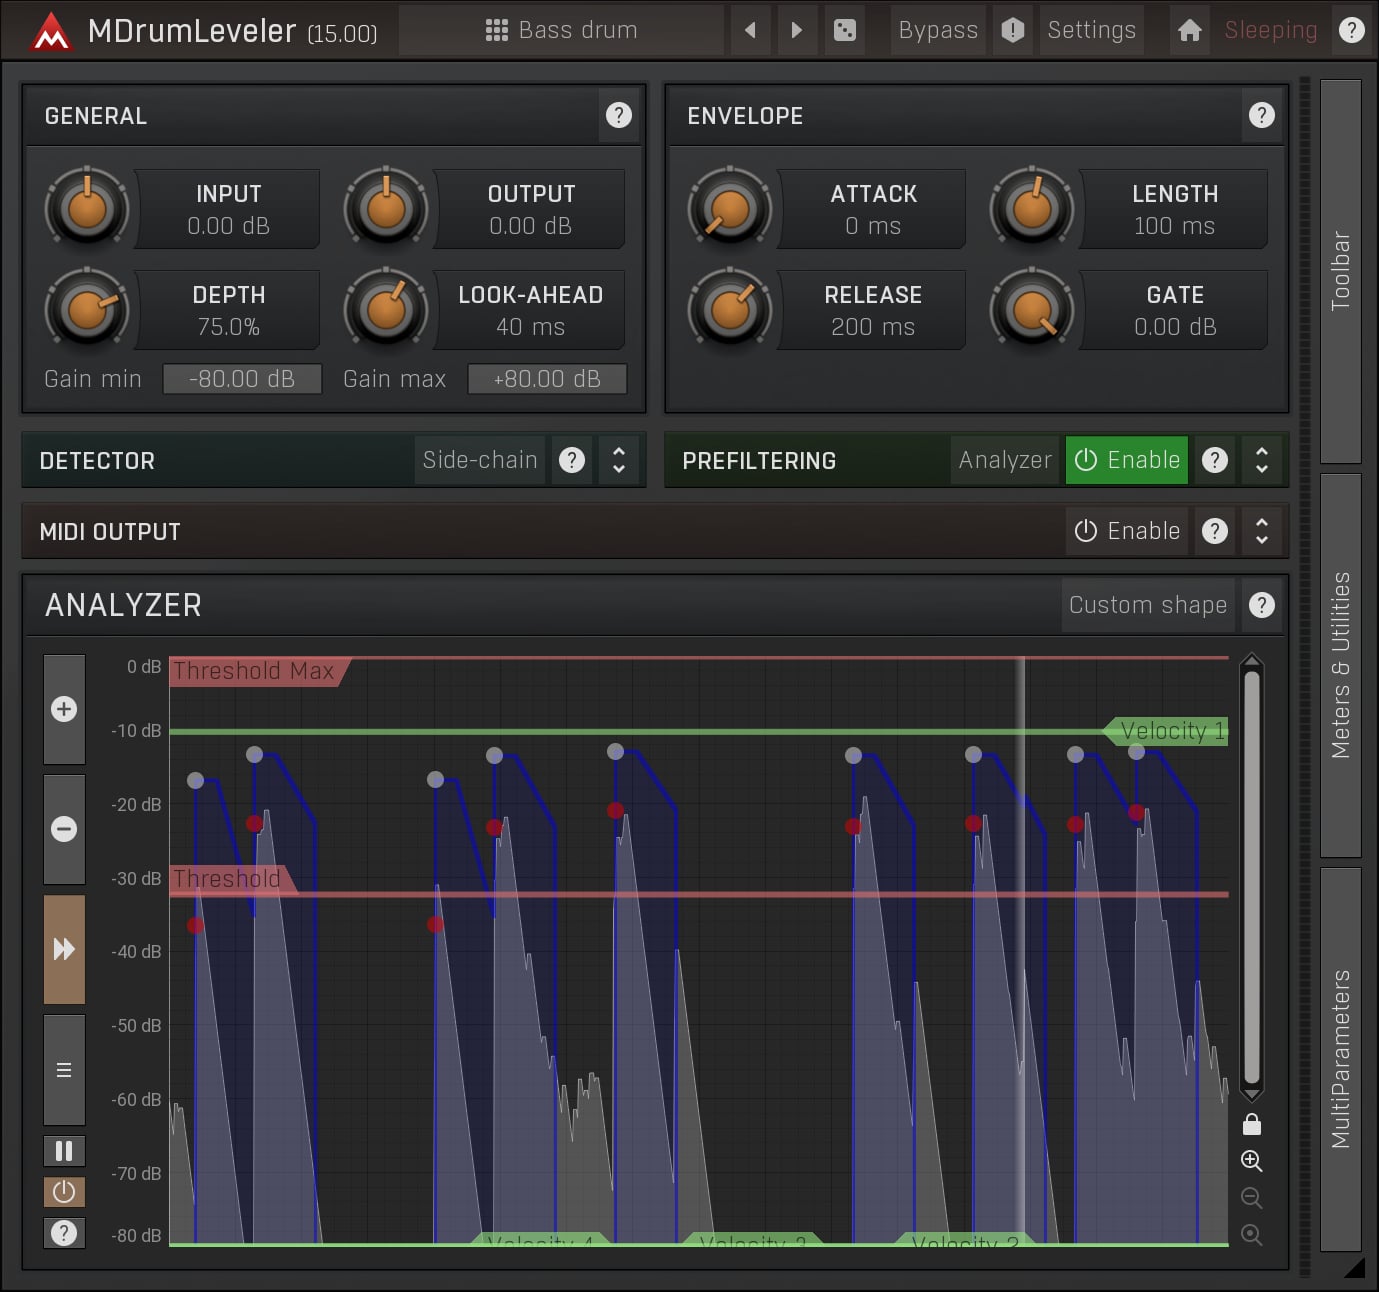Click the Custom shape button
Image resolution: width=1379 pixels, height=1292 pixels.
click(x=1147, y=605)
